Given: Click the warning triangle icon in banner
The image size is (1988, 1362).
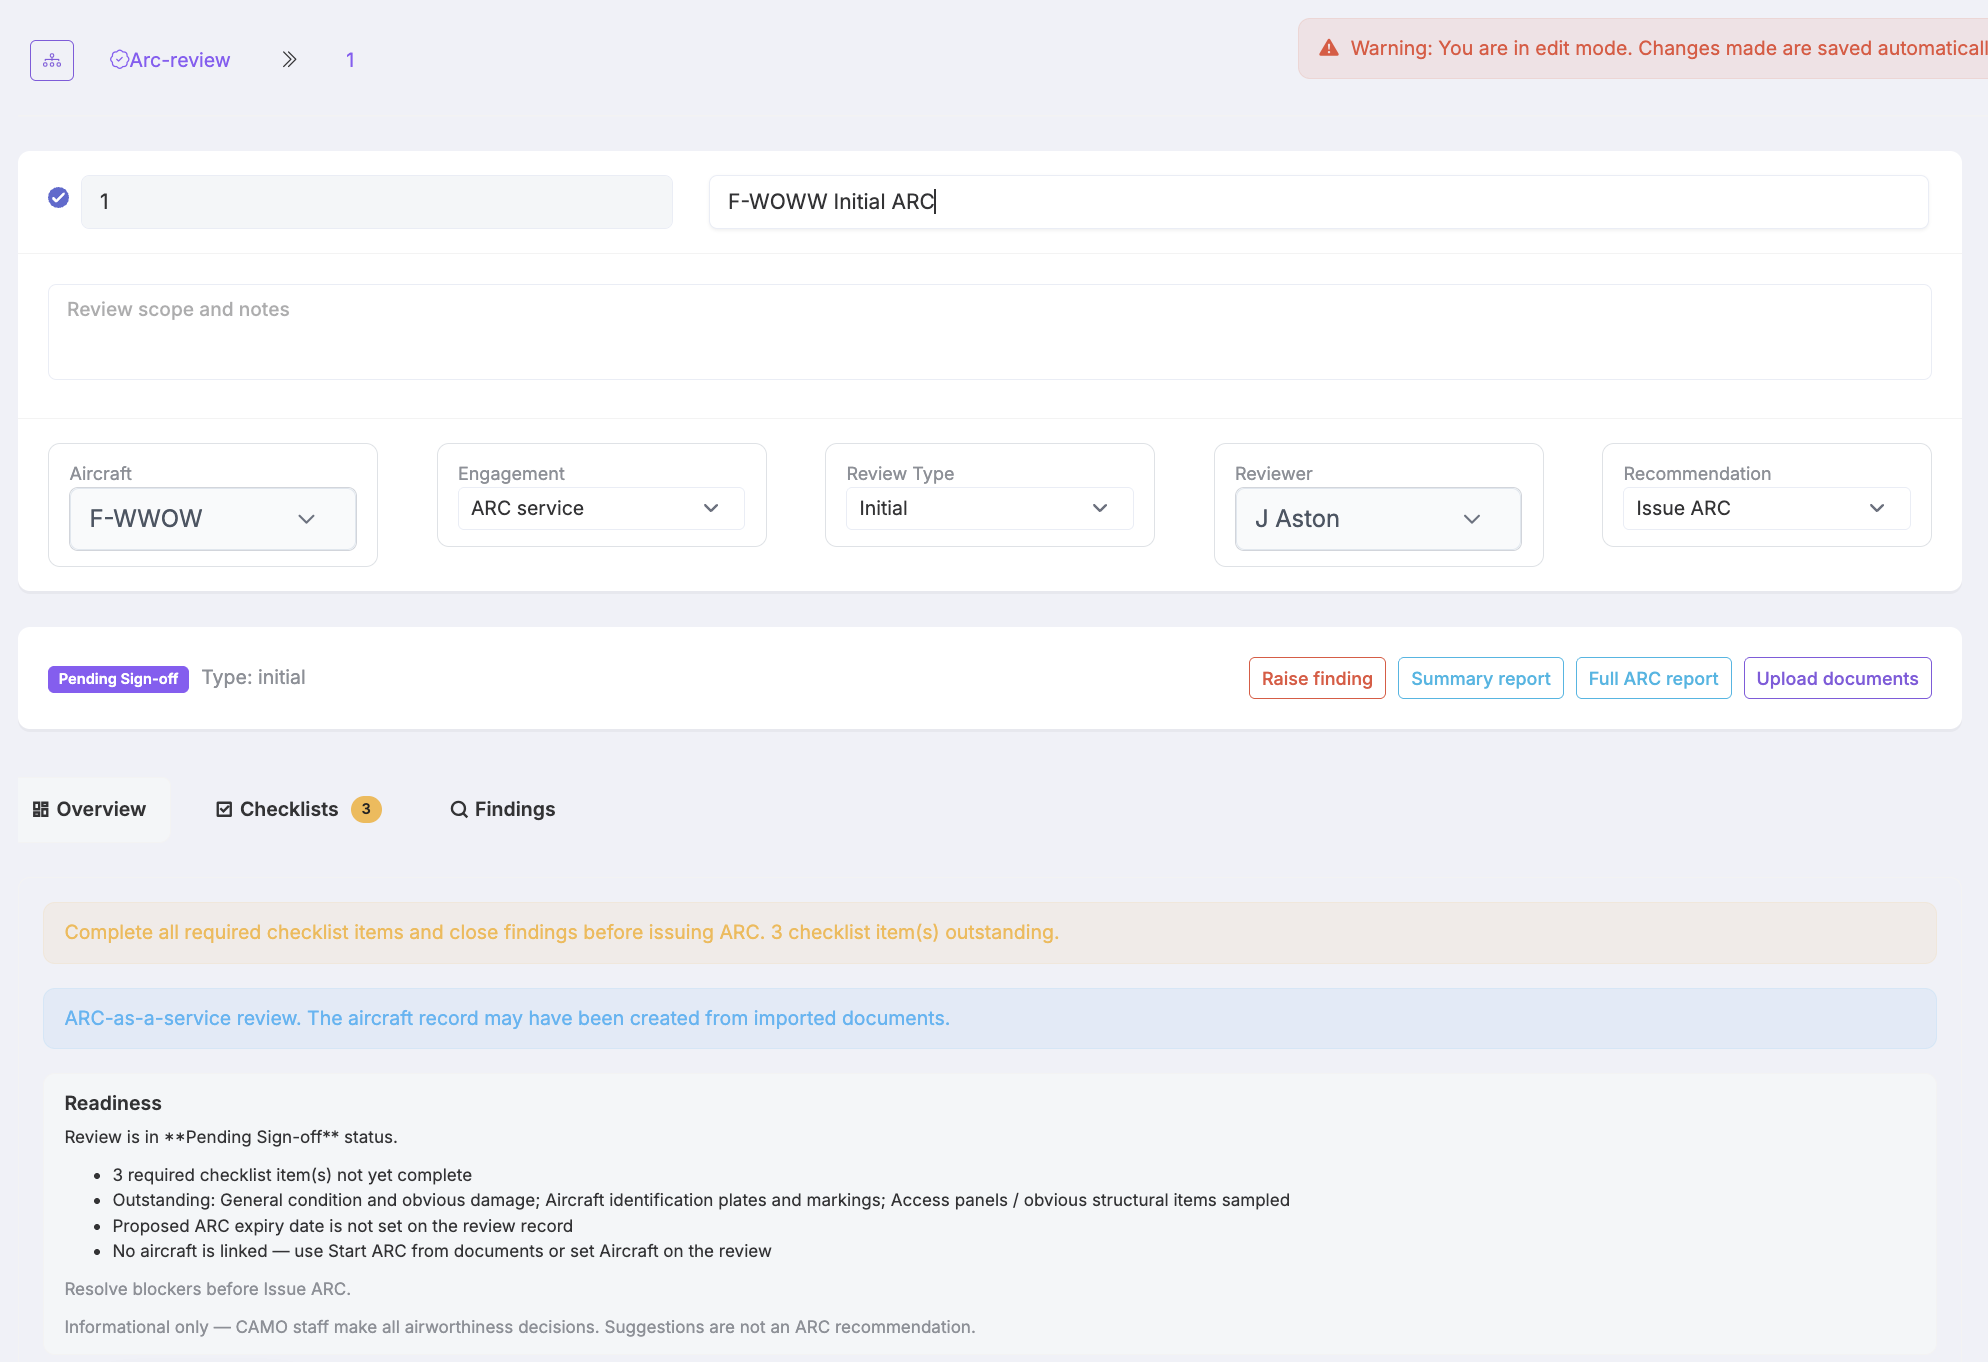Looking at the screenshot, I should pos(1329,48).
